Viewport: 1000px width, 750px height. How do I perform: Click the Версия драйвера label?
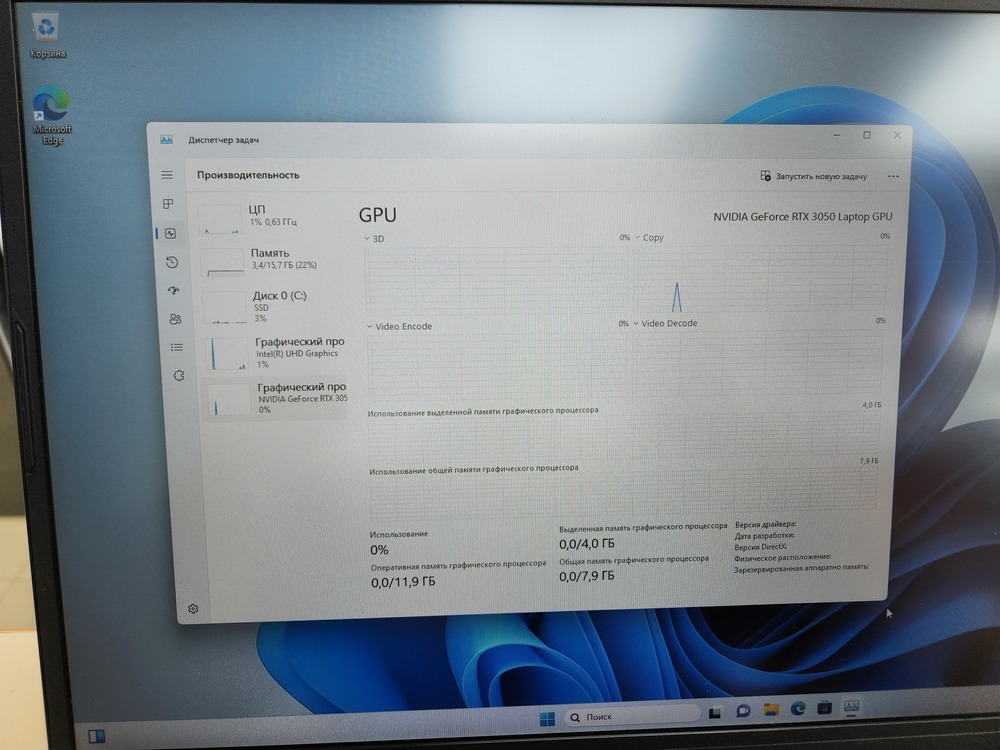click(765, 524)
